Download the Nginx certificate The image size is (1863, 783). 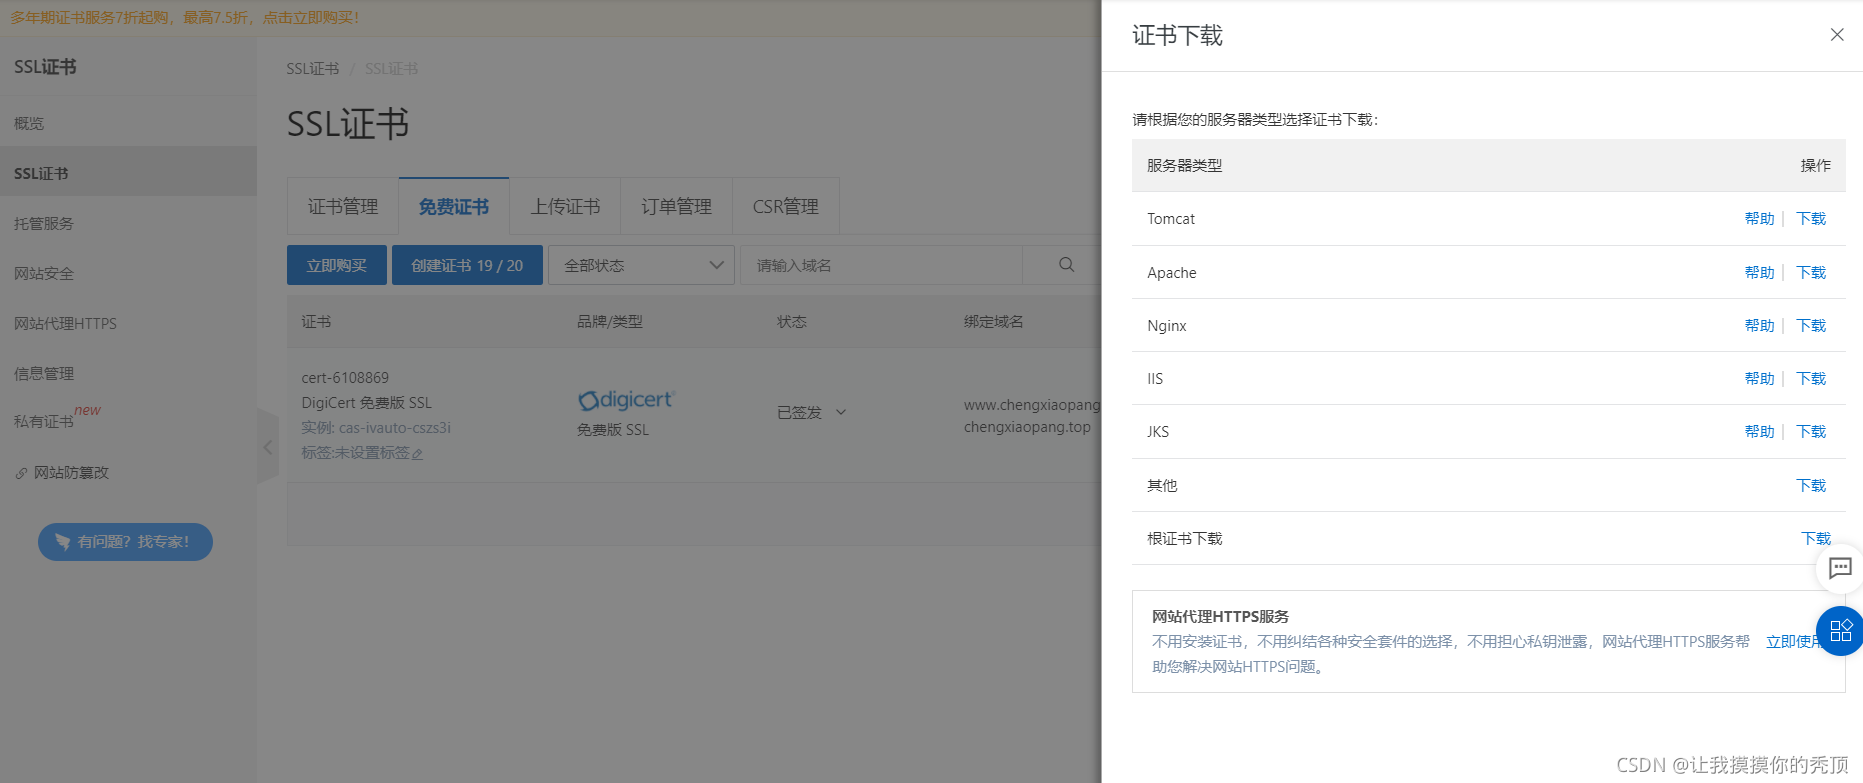pos(1811,326)
